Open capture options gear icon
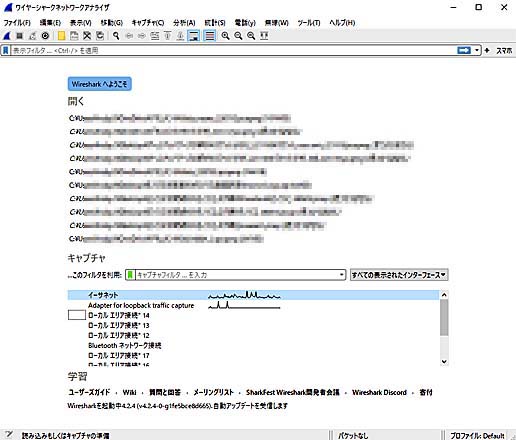 click(45, 36)
